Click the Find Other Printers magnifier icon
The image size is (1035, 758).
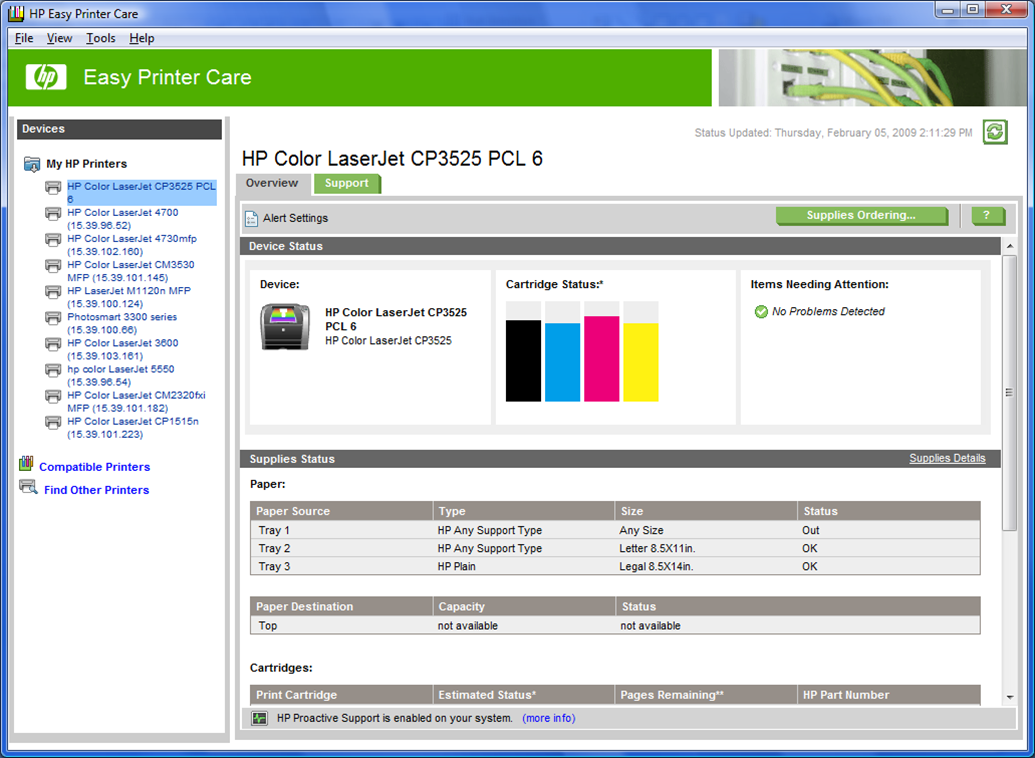tap(28, 487)
